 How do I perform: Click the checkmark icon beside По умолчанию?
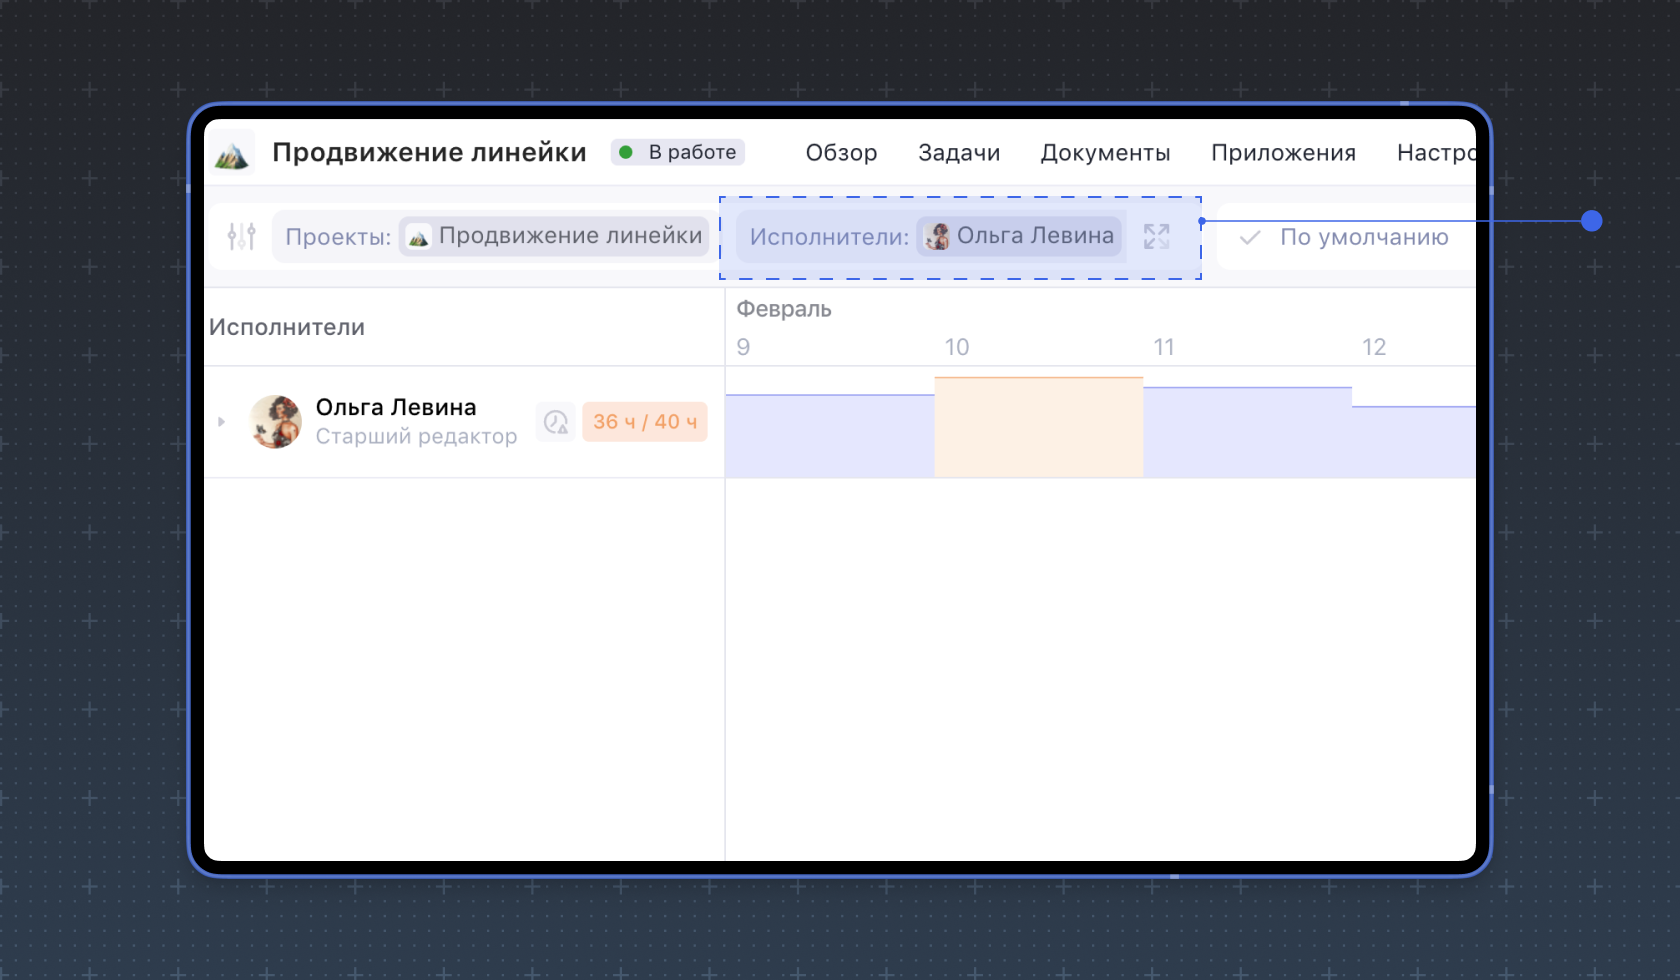click(x=1249, y=238)
